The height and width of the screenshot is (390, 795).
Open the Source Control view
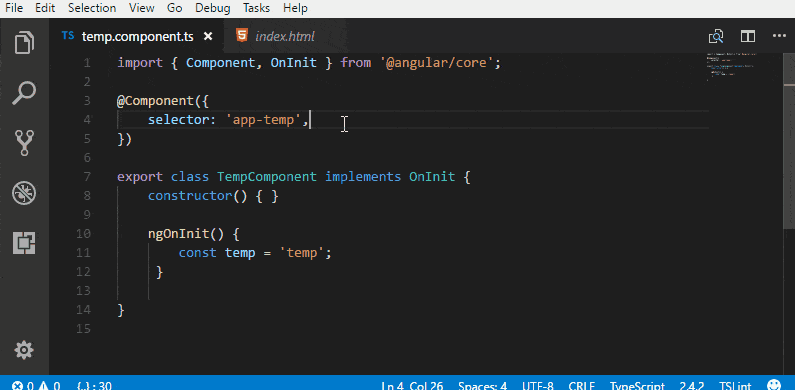pos(24,143)
